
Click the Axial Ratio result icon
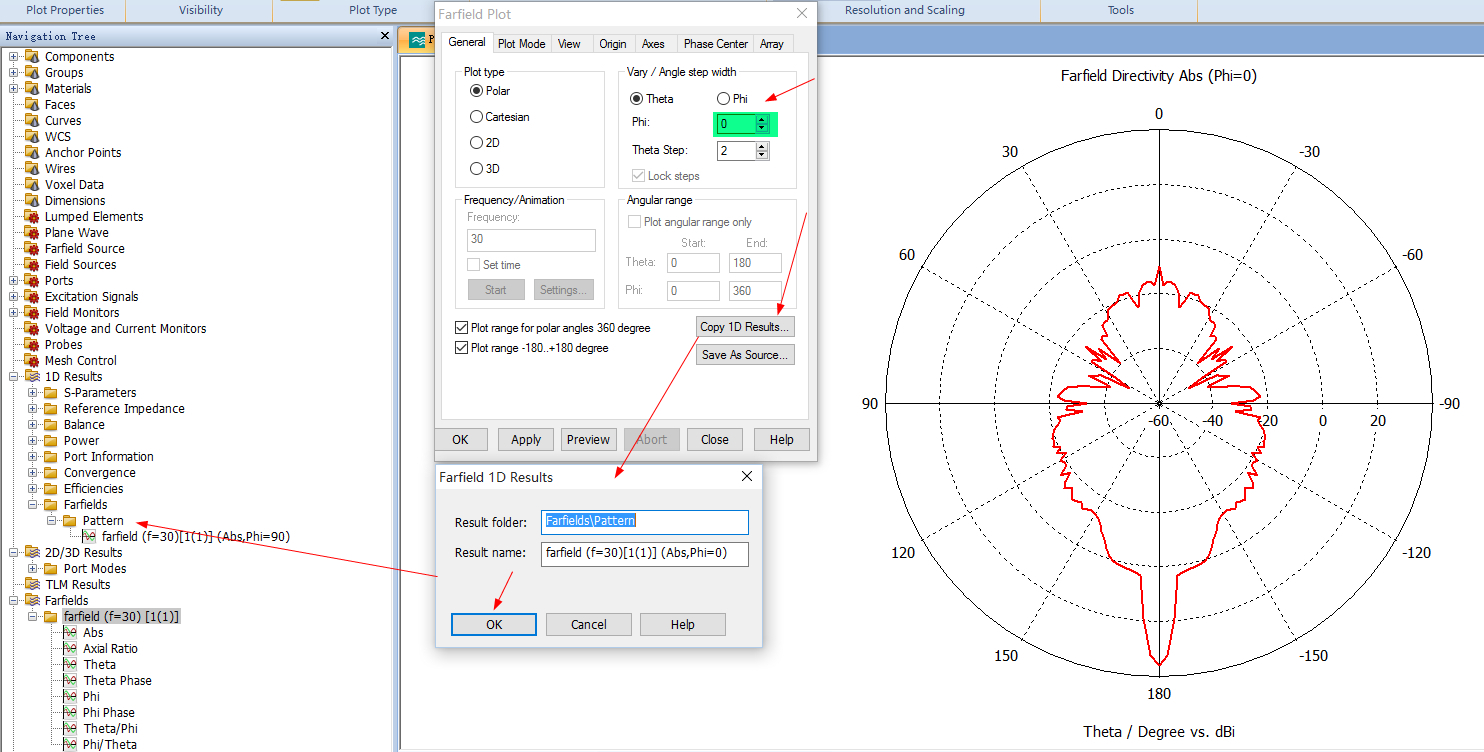[x=70, y=649]
